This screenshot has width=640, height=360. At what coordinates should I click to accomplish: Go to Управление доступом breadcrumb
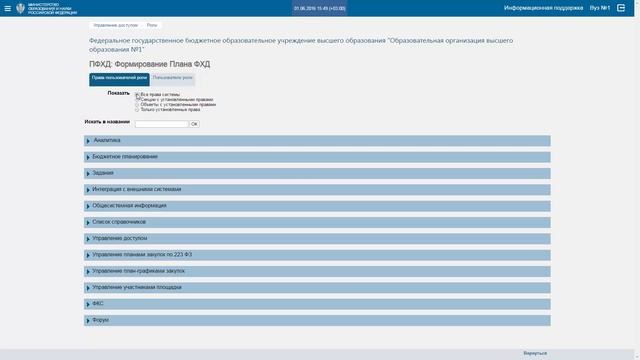tap(116, 25)
